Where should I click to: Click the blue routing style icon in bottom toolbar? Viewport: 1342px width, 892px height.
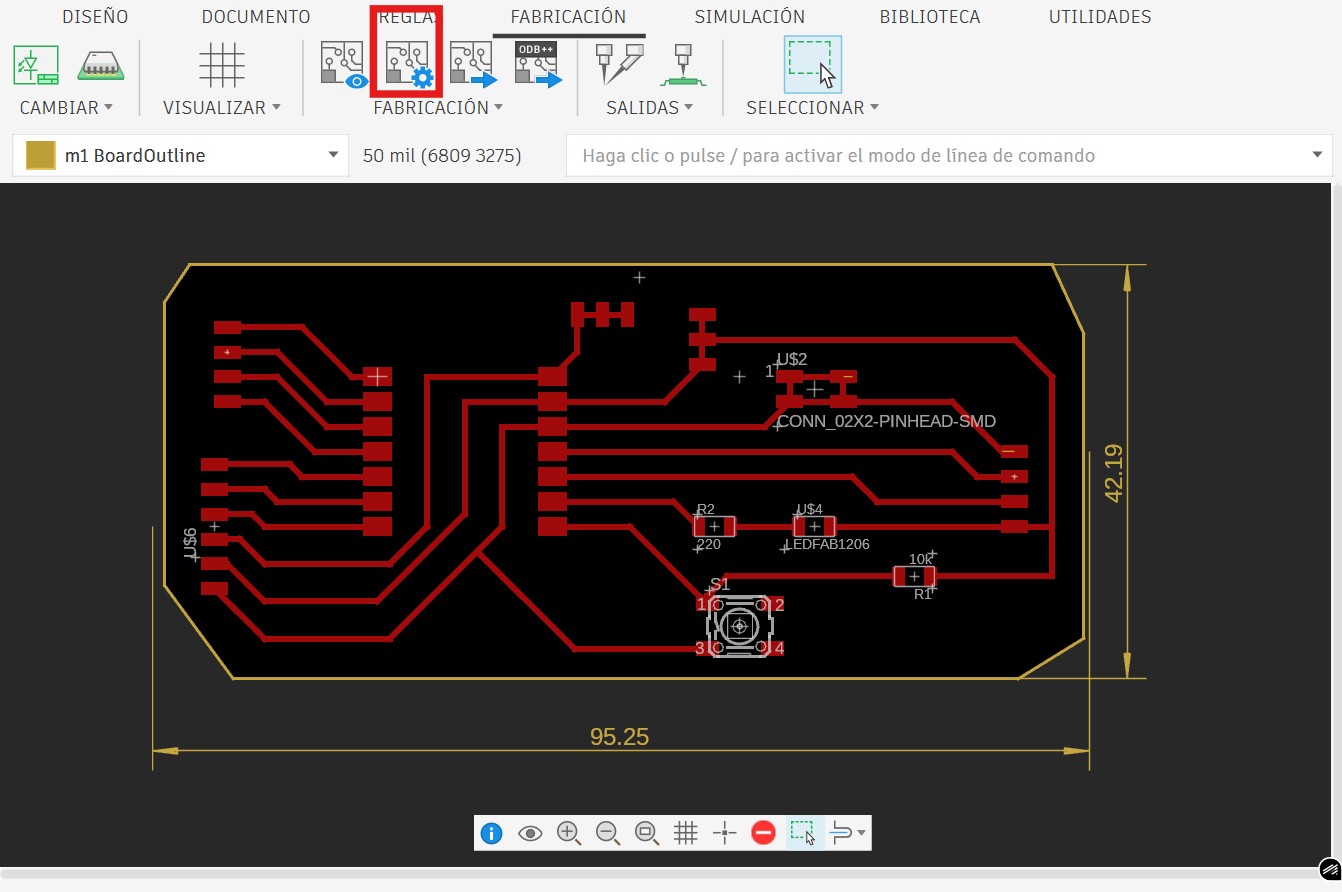[x=840, y=832]
